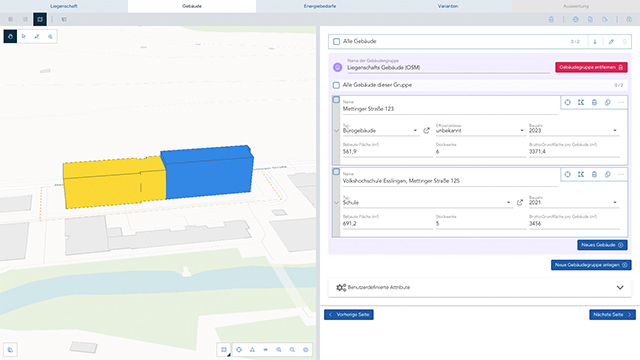The height and width of the screenshot is (360, 640).
Task: Tick Alle Gebäude dieser Gruppe checkbox
Action: coord(336,85)
